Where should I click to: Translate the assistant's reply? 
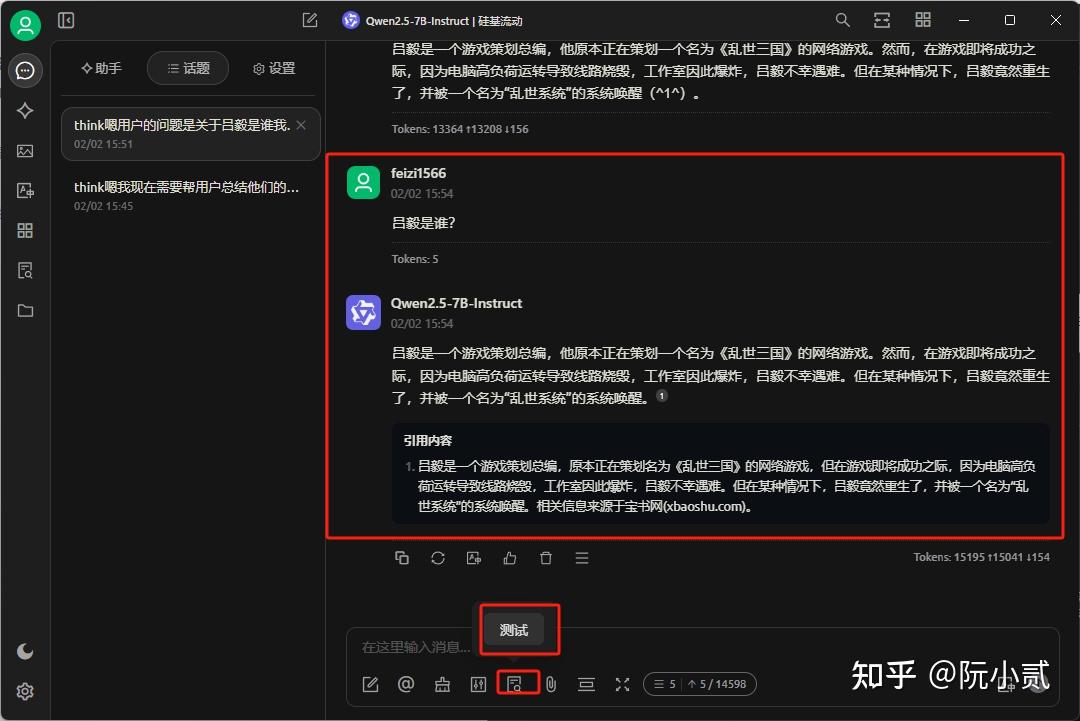pyautogui.click(x=474, y=558)
